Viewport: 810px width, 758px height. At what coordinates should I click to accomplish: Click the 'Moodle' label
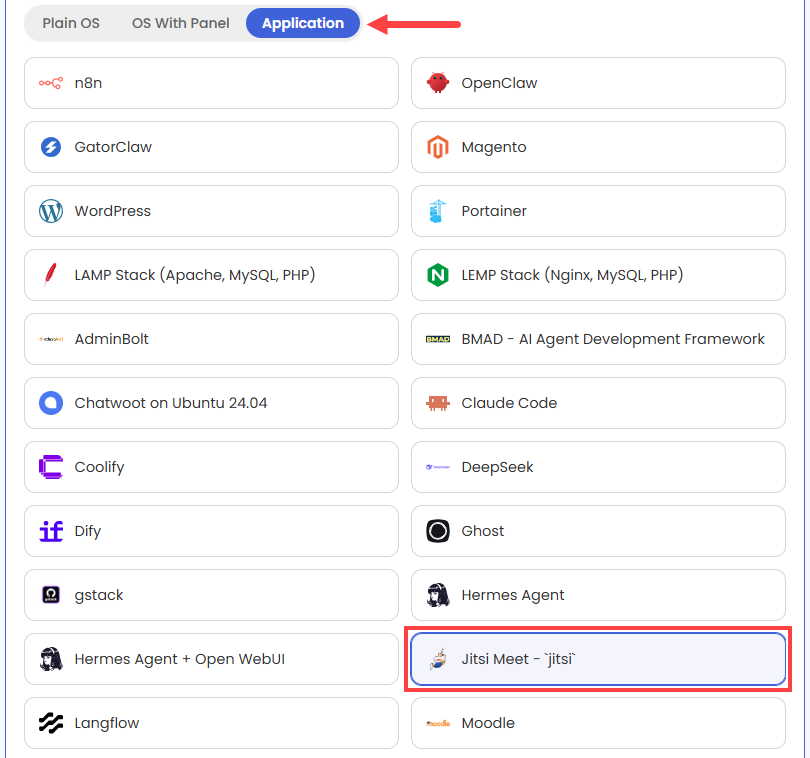pos(488,723)
